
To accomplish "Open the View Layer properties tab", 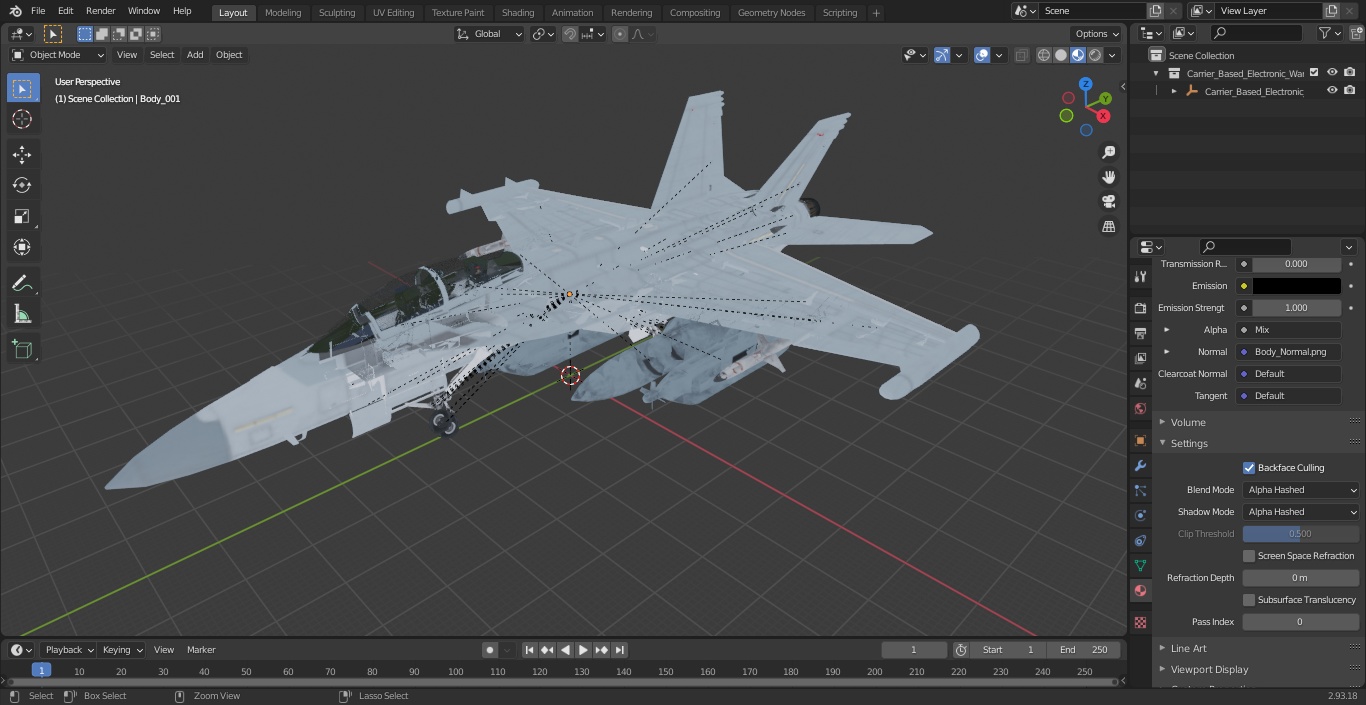I will (x=1140, y=358).
